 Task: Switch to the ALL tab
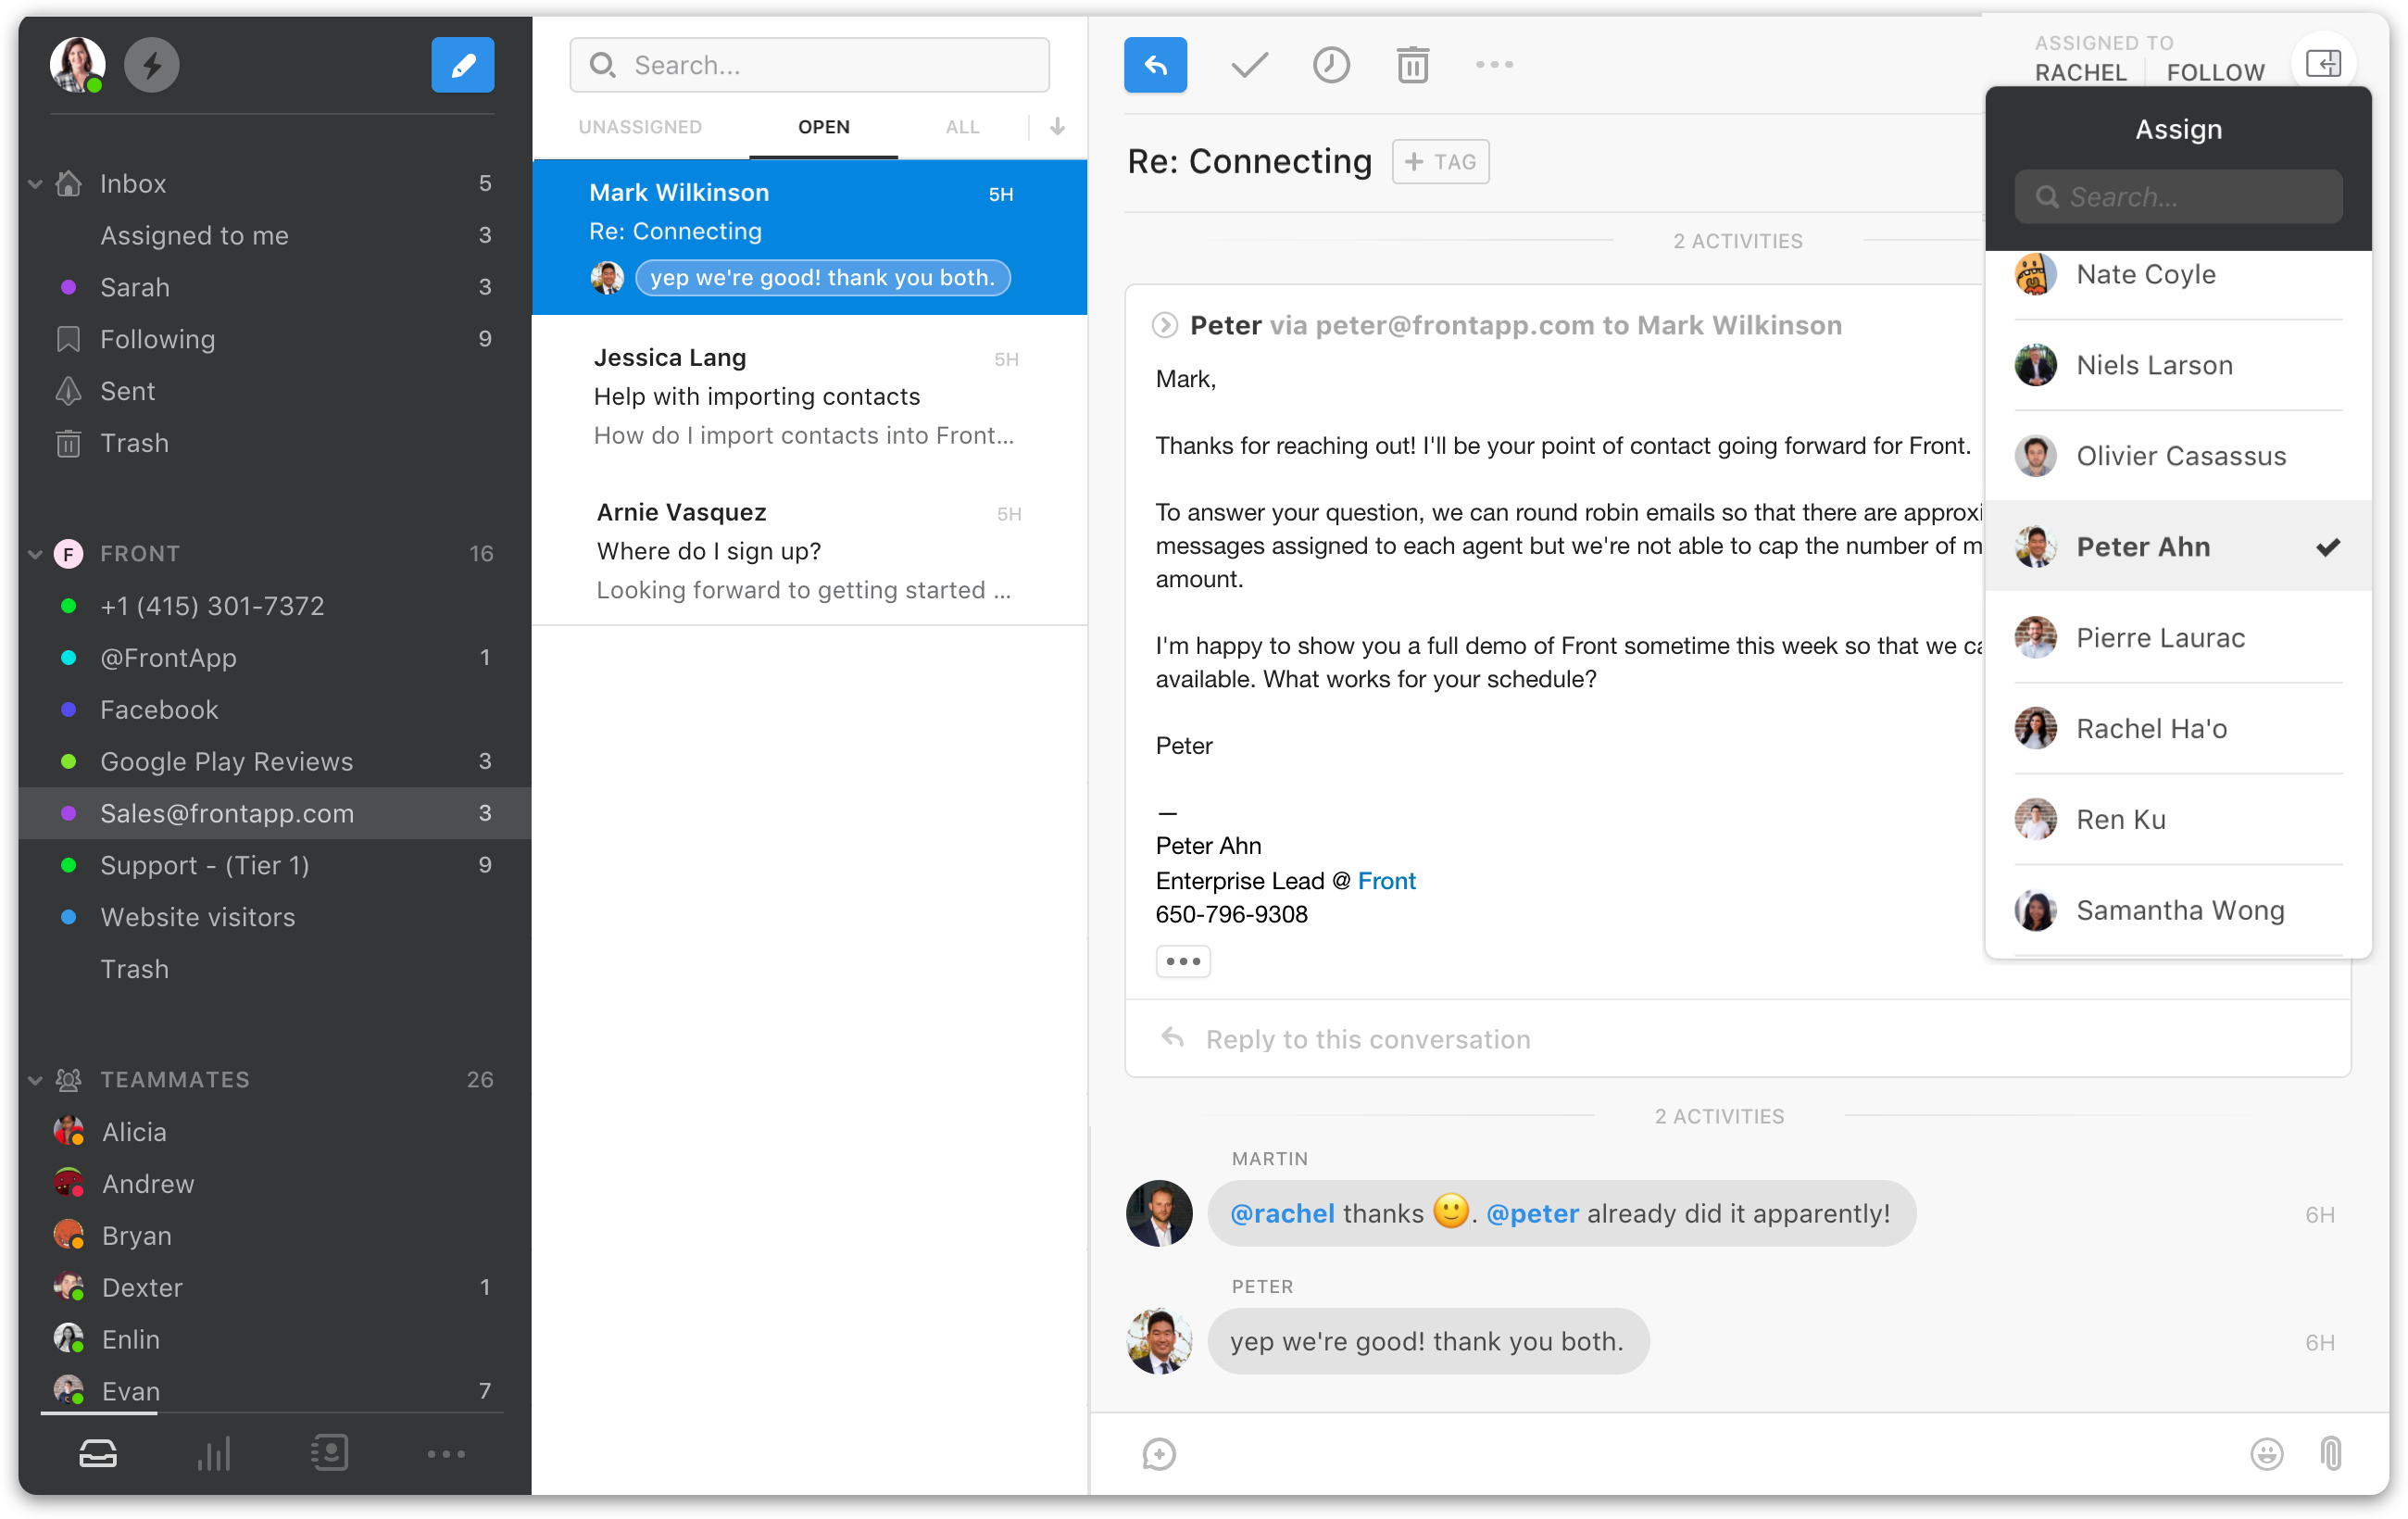coord(962,127)
